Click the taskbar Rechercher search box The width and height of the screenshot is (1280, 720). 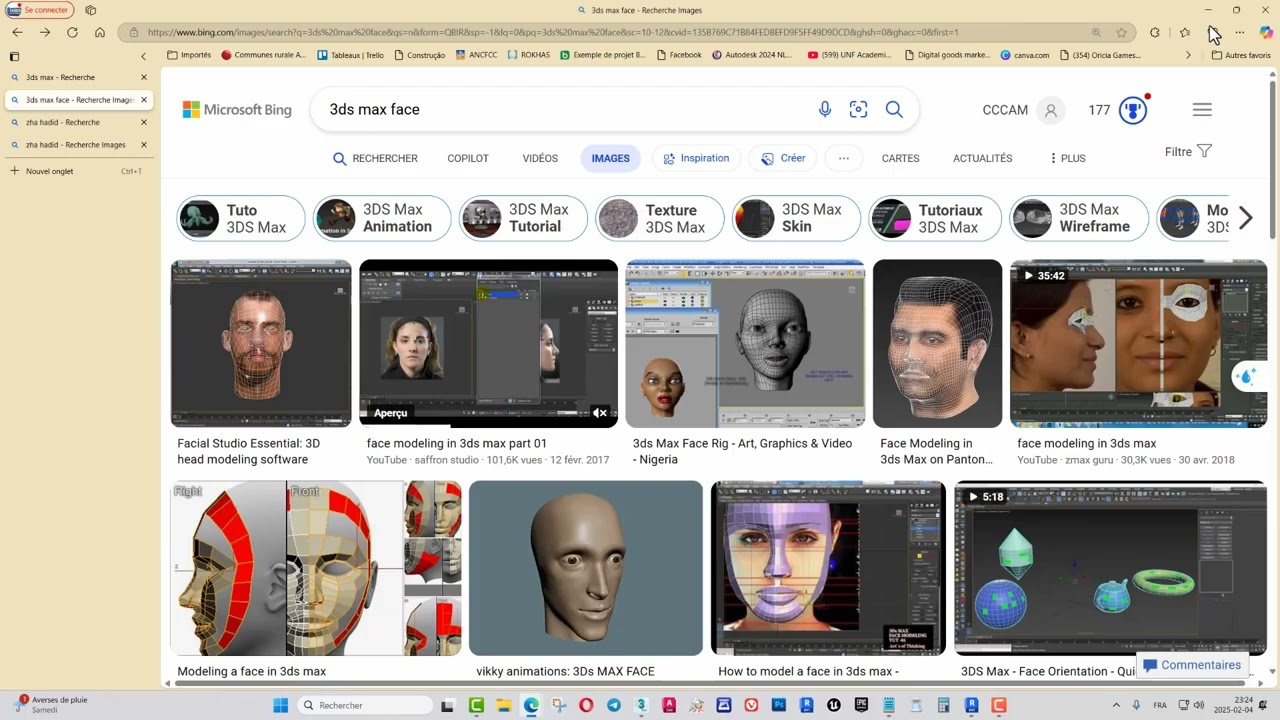pos(365,705)
